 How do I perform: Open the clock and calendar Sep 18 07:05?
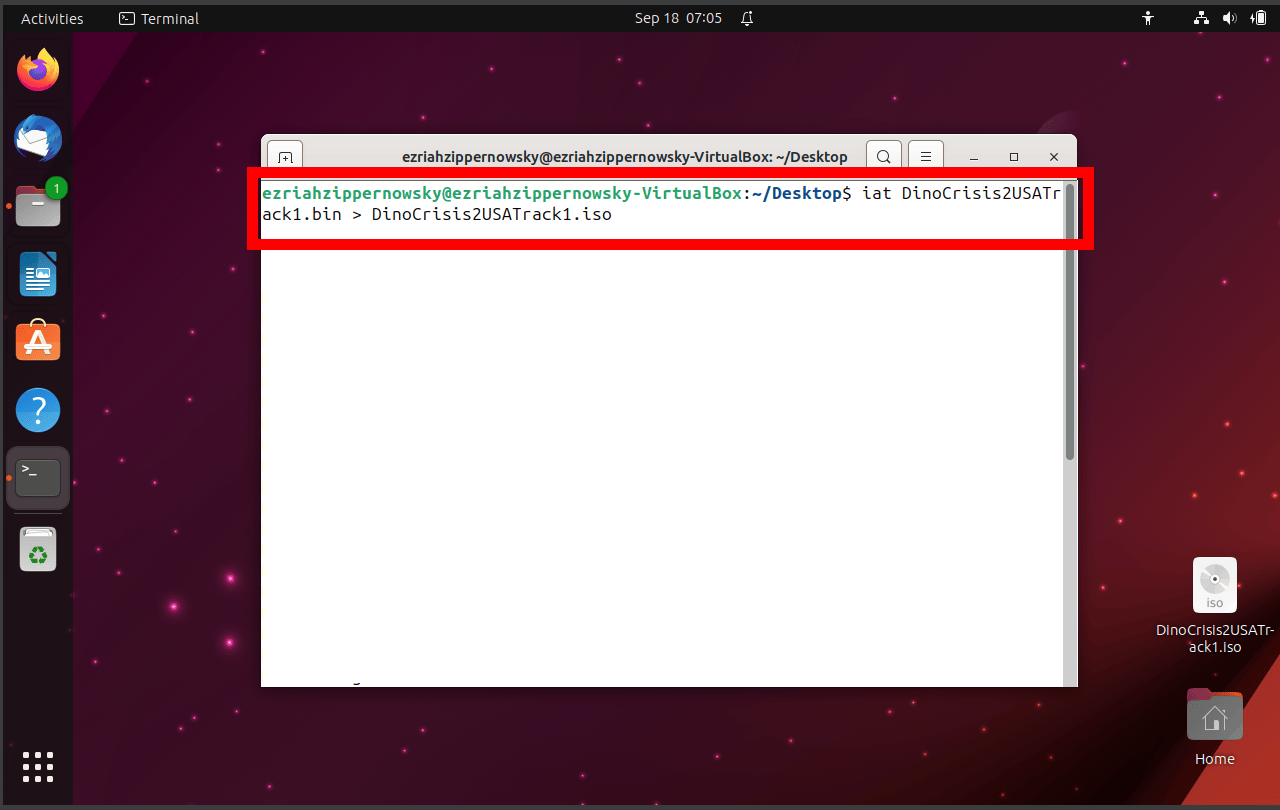(678, 18)
